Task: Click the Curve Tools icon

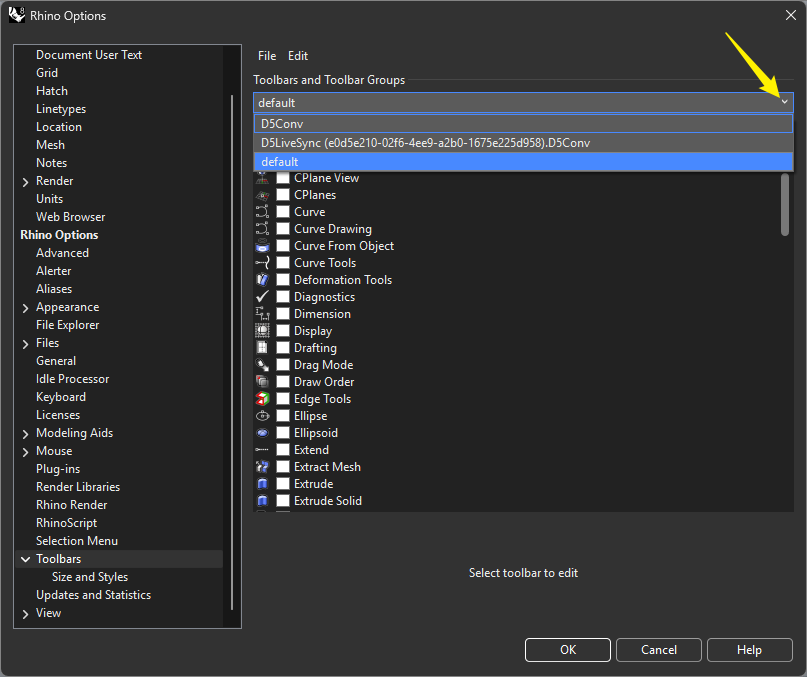Action: (262, 263)
